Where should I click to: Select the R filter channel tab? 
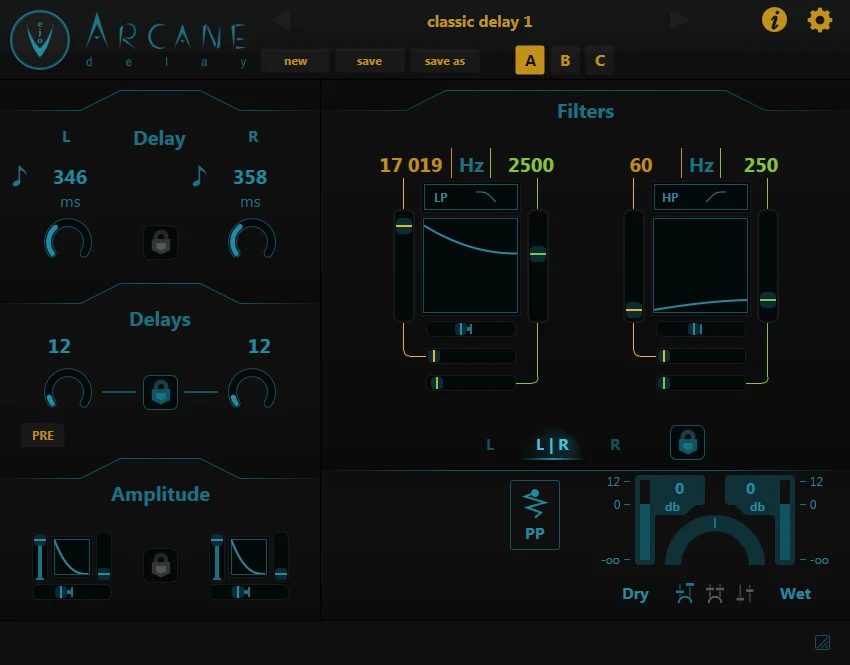615,445
